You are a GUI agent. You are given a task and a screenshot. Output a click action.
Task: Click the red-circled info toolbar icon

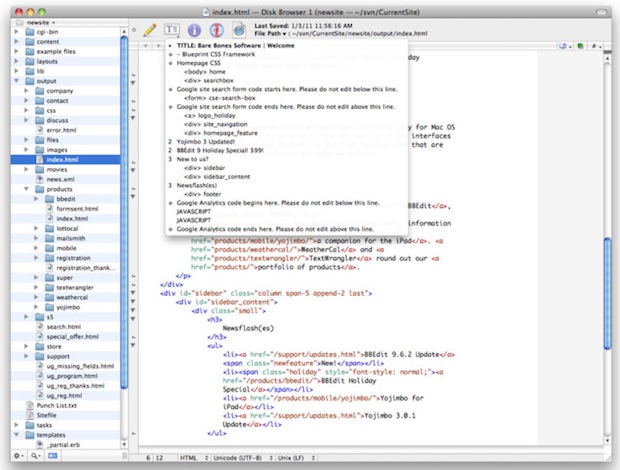pyautogui.click(x=216, y=30)
